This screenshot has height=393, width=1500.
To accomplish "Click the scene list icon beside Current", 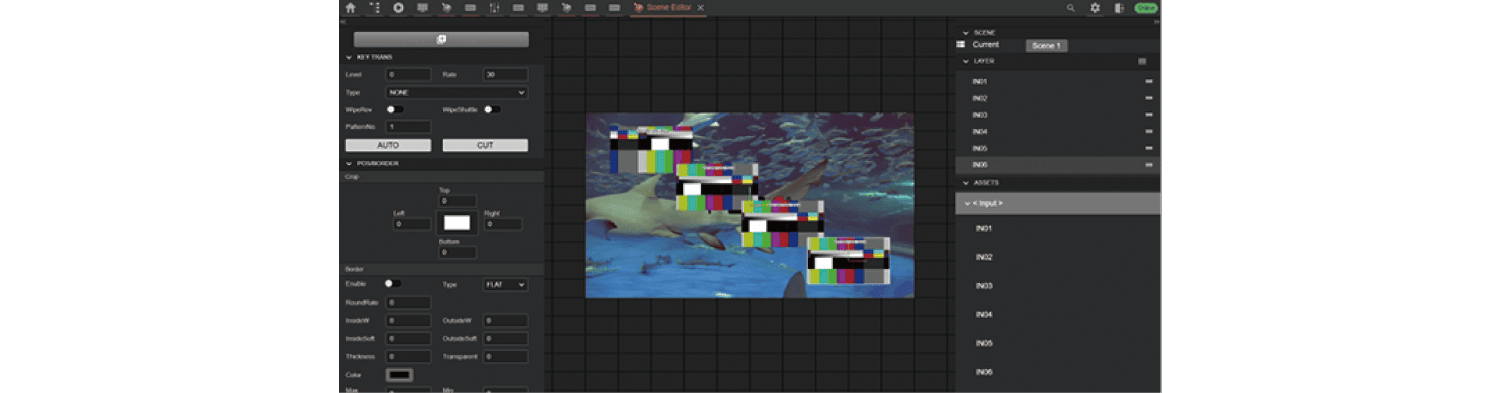I will 961,45.
